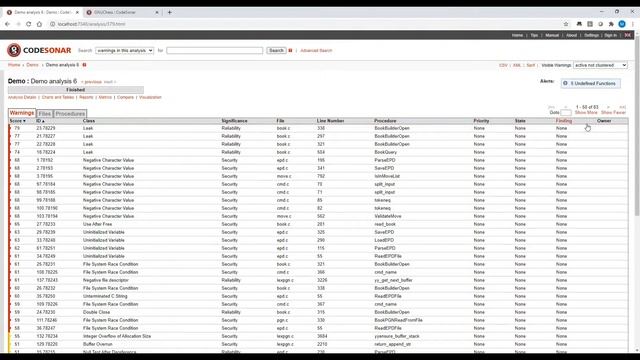This screenshot has height=360, width=640.
Task: Bookmark this page with the star icon
Action: pos(566,24)
